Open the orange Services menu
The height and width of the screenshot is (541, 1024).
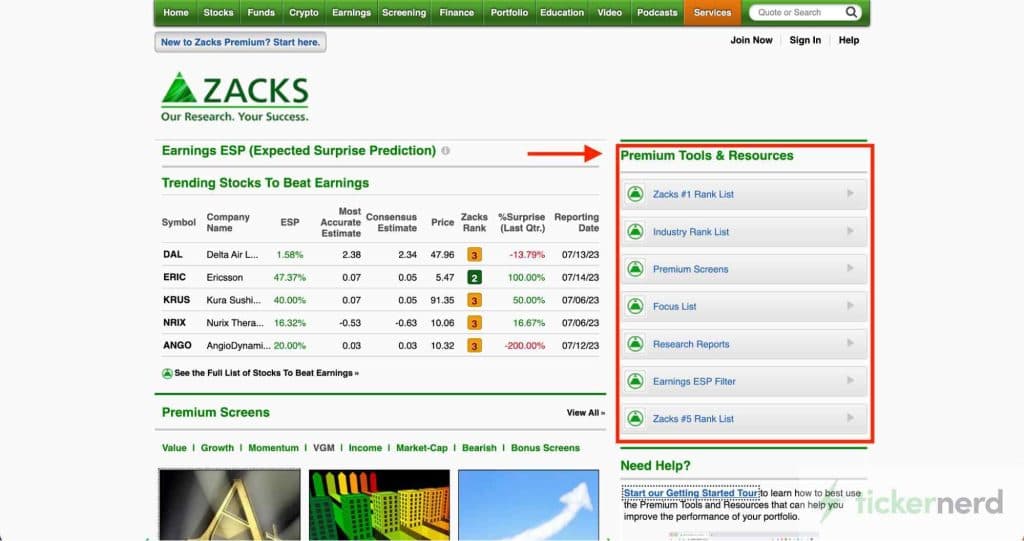point(712,12)
